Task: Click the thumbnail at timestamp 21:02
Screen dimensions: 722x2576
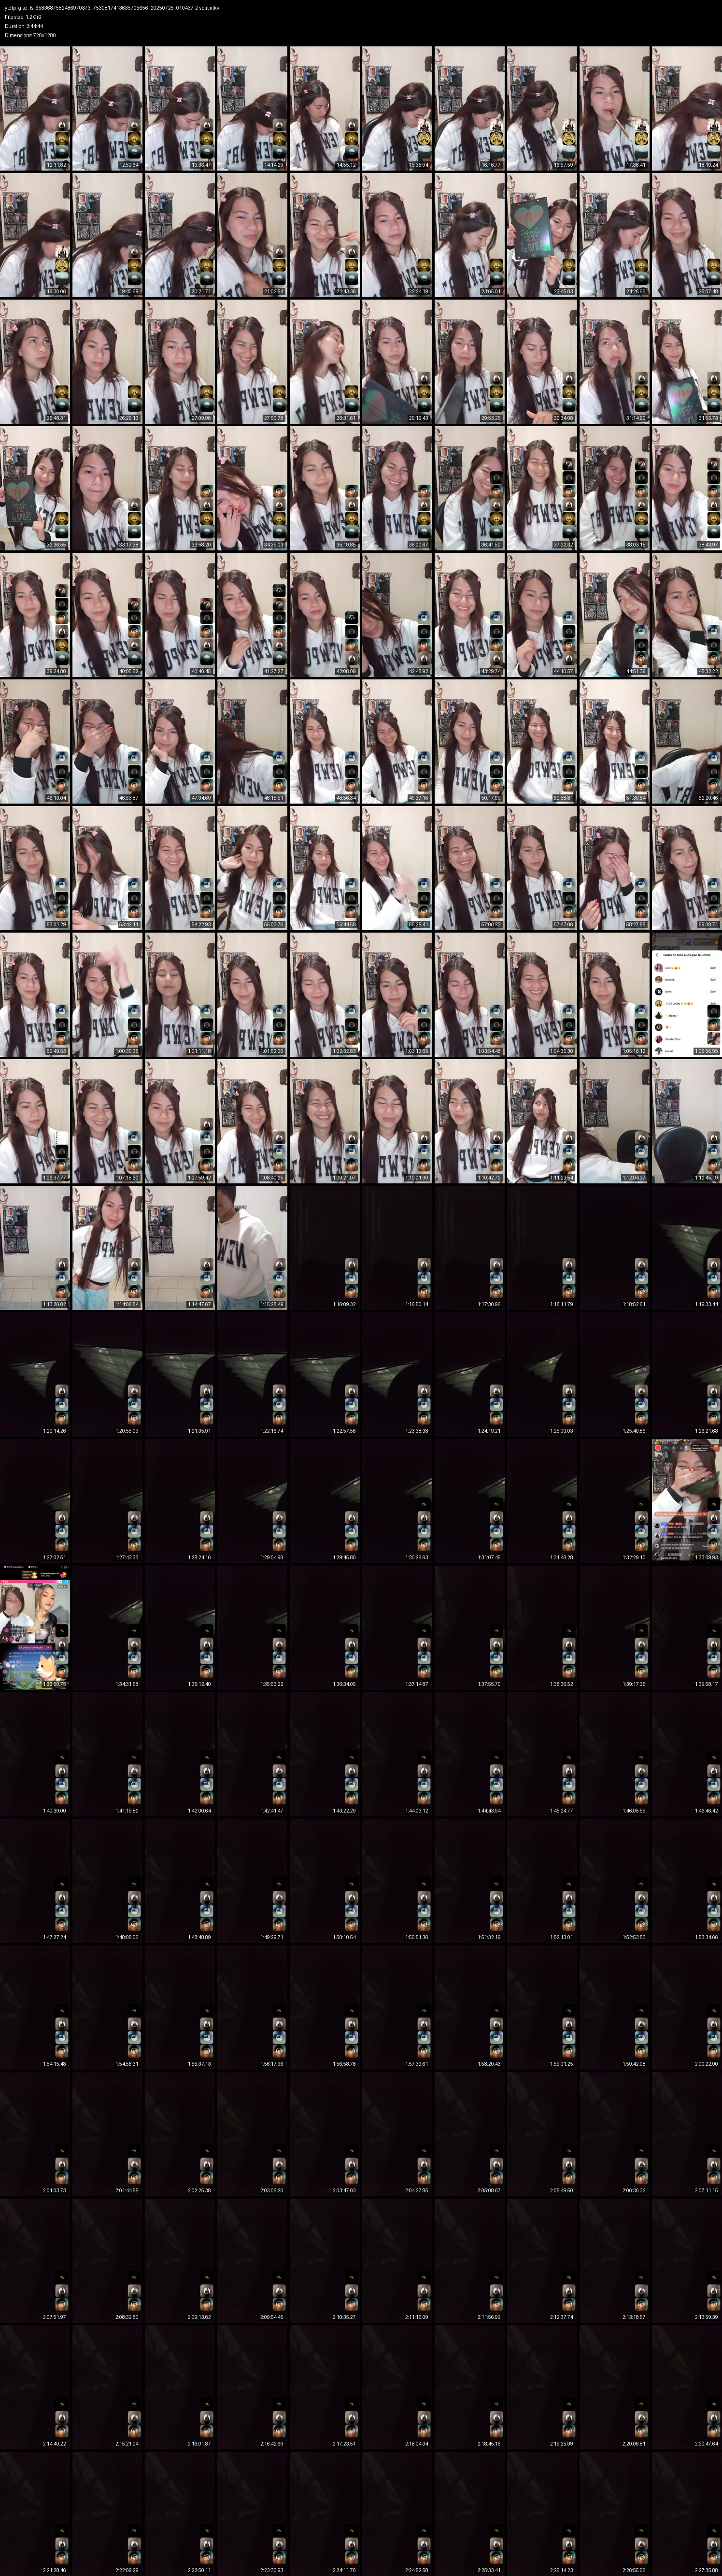Action: (x=252, y=235)
